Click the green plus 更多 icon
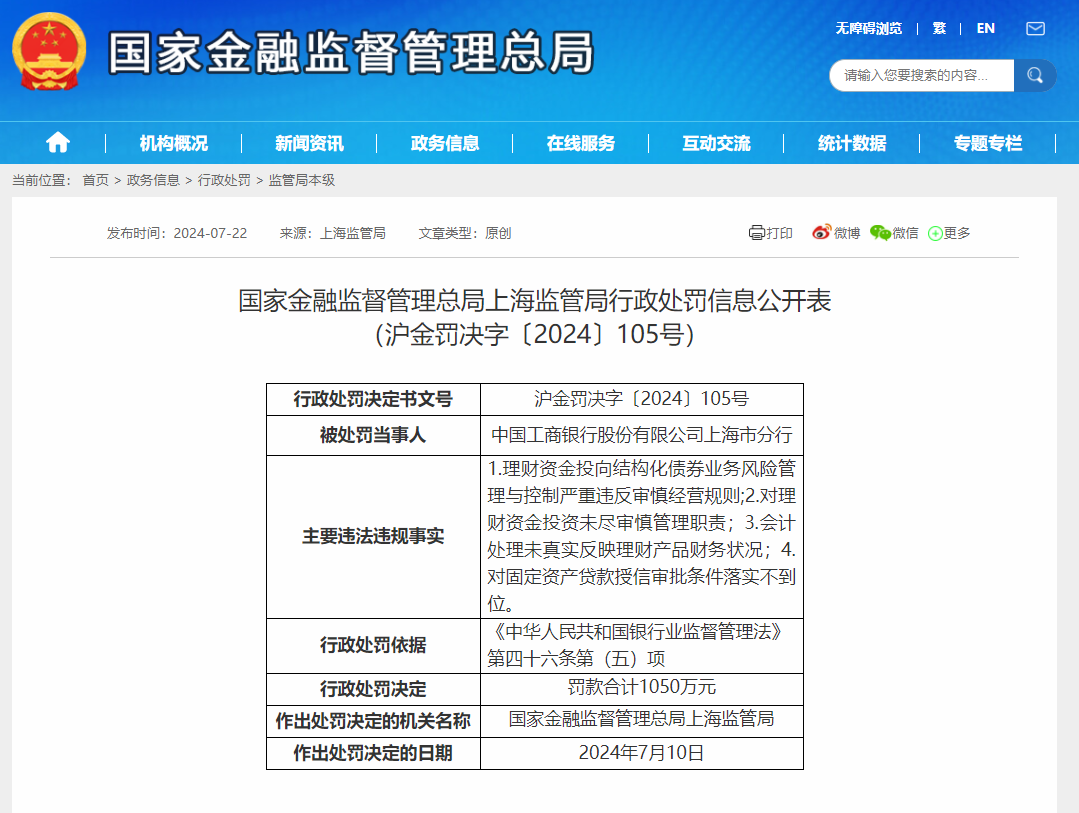Screen dimensions: 1079x813 [x=935, y=233]
